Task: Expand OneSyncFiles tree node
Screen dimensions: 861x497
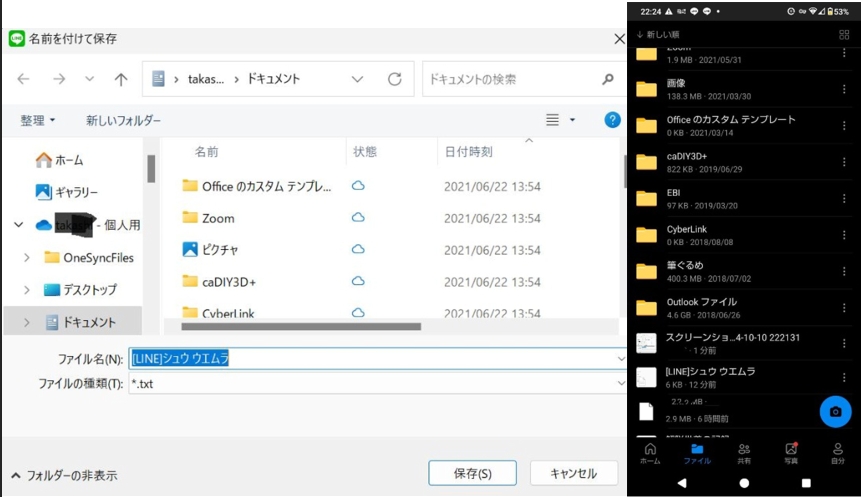Action: (x=26, y=257)
